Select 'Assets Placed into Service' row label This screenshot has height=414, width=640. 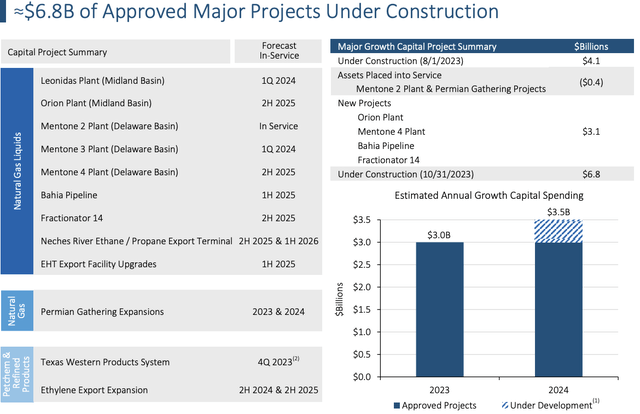(389, 75)
